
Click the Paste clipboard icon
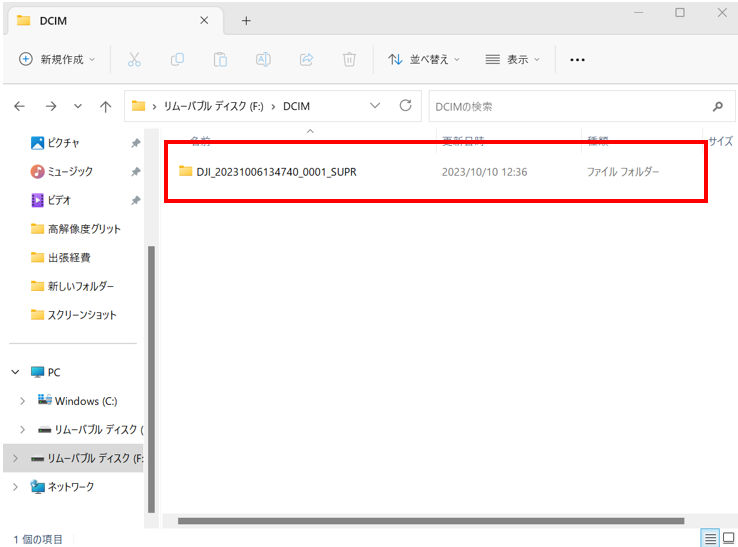coord(220,59)
